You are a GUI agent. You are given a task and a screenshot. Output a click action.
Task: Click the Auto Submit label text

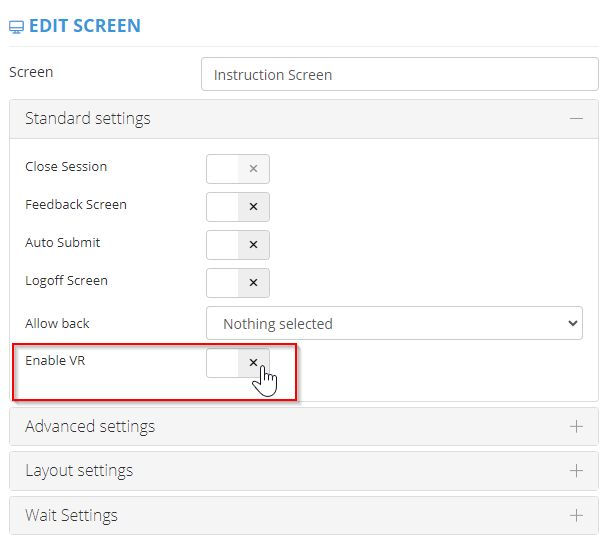[62, 243]
